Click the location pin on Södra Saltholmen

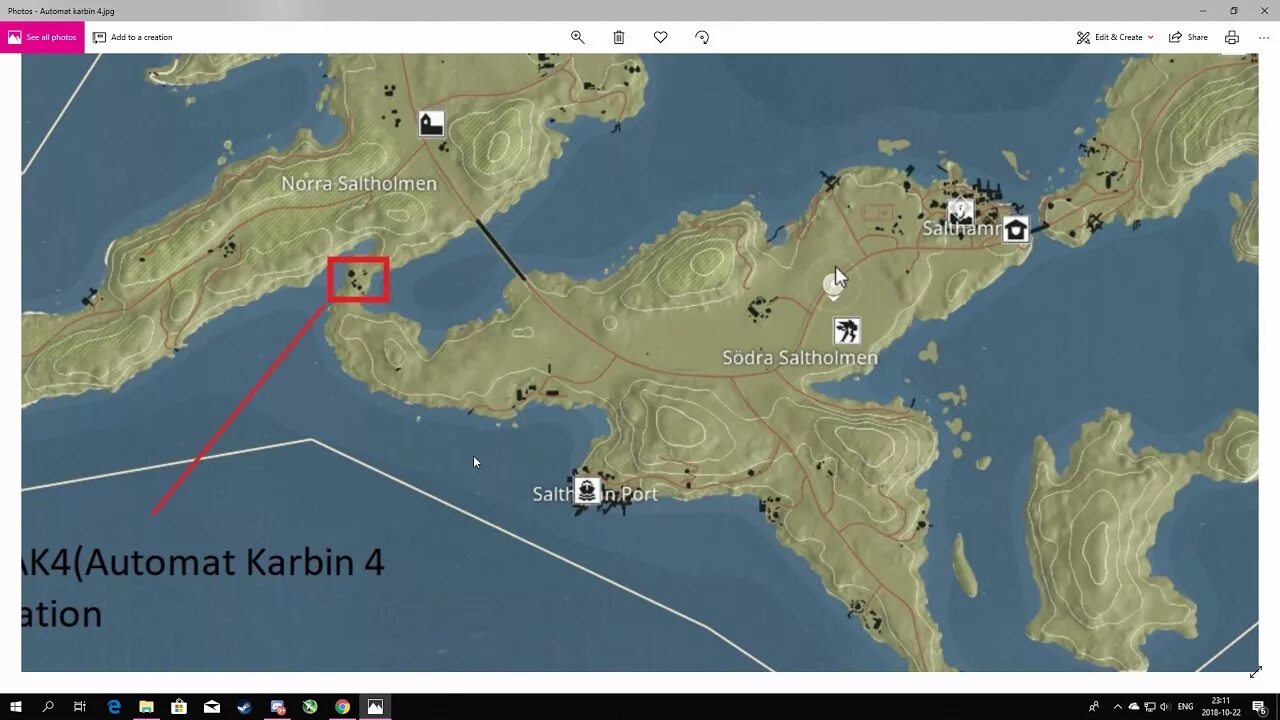(833, 286)
